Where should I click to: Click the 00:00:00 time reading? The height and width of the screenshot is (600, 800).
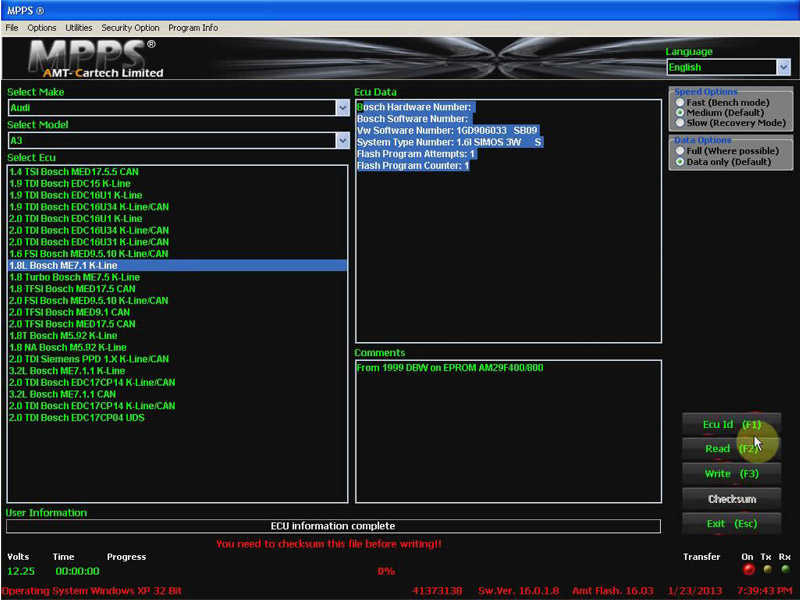(77, 571)
